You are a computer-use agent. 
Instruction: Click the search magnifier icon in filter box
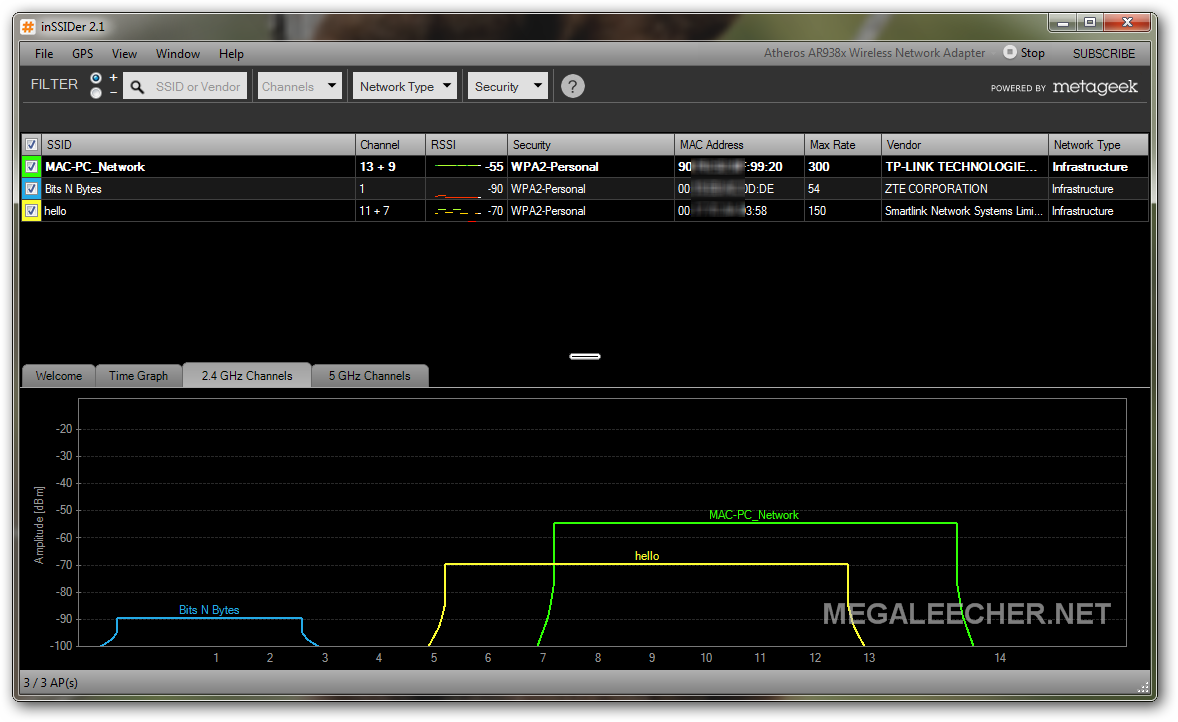coord(137,87)
